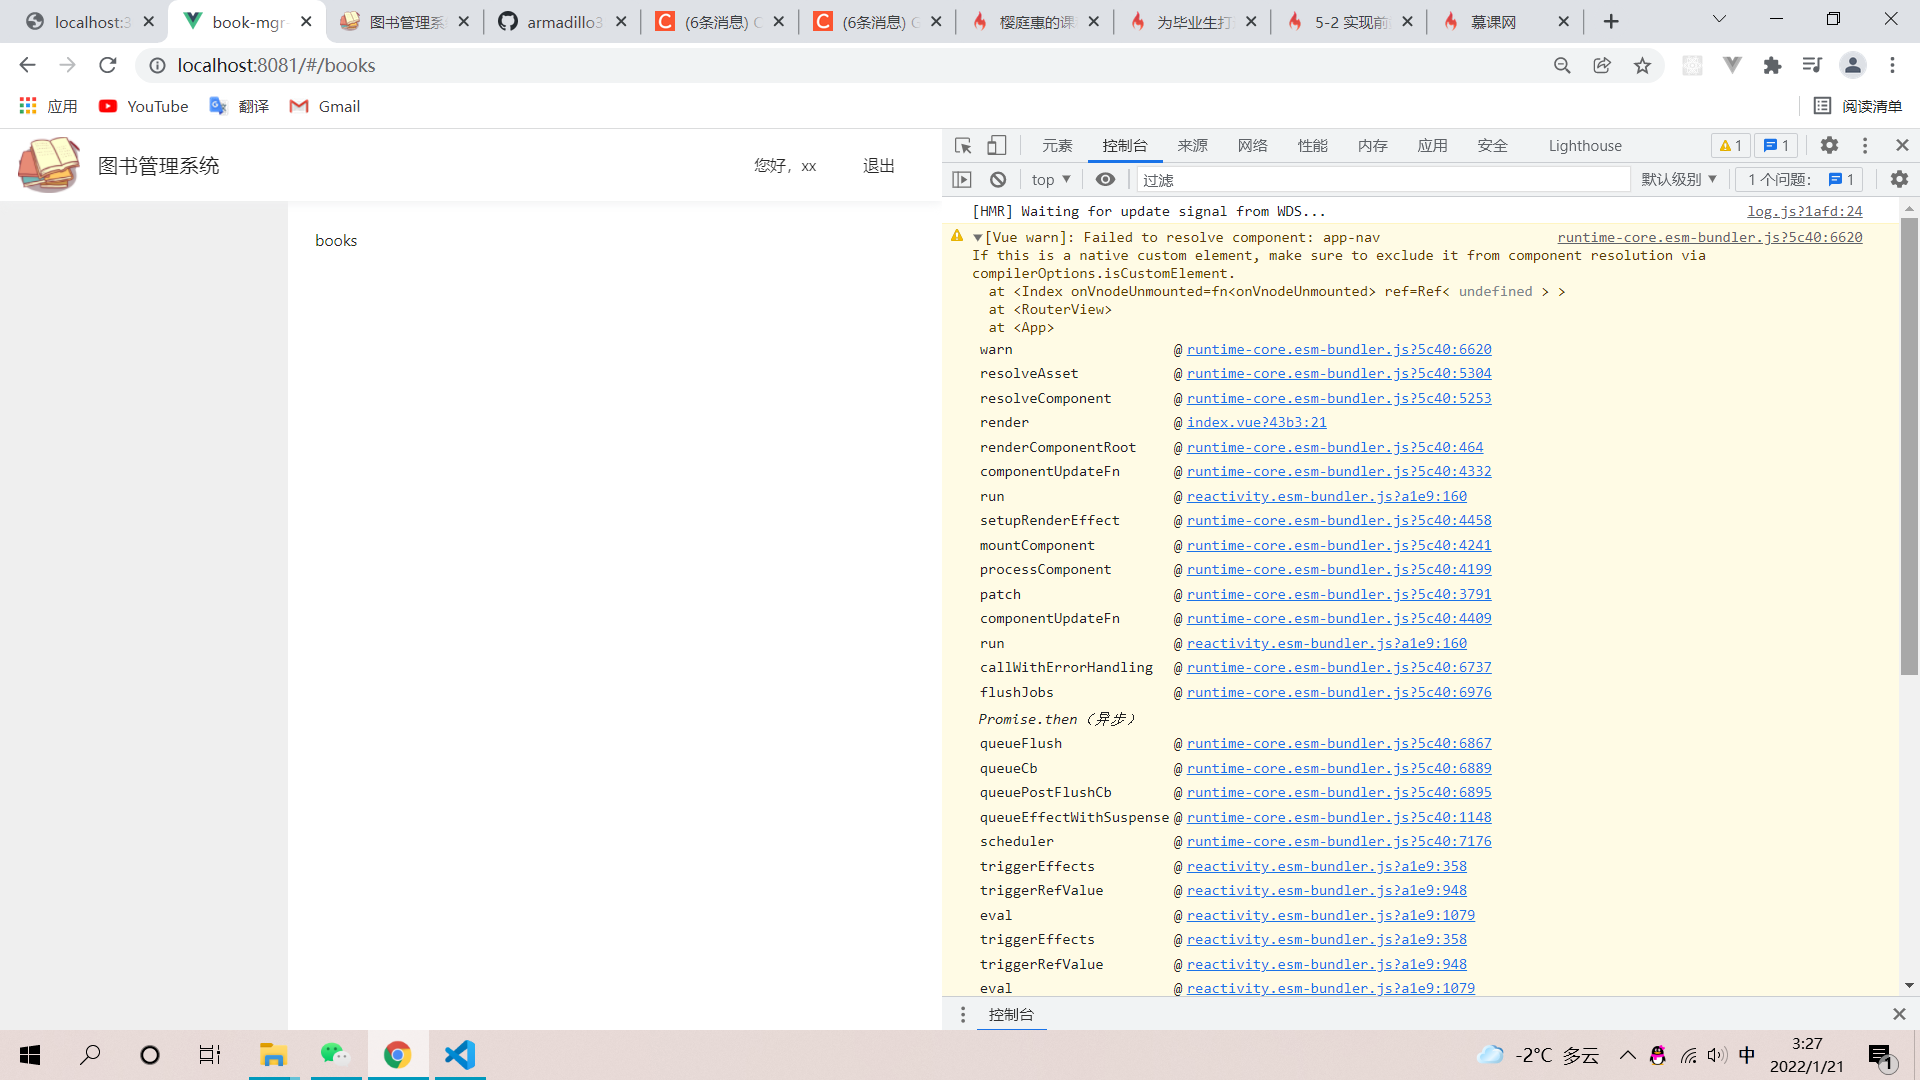Click the yellow warnings count badge

tap(1730, 146)
